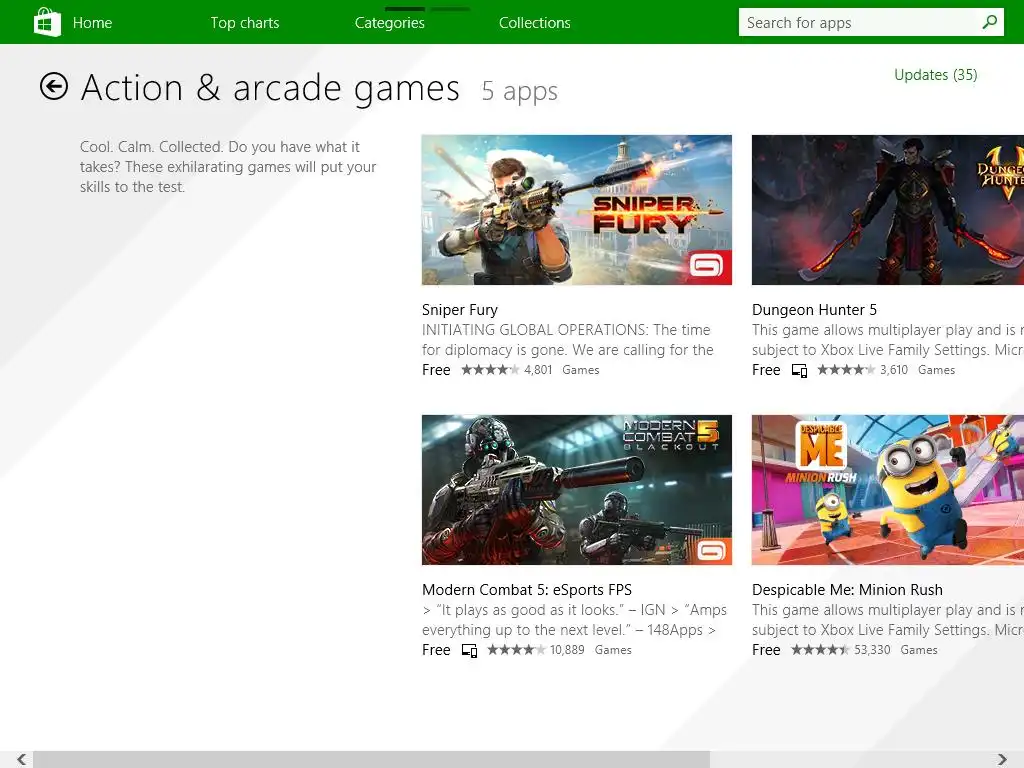
Task: Click the 4,801 rating count
Action: (538, 370)
